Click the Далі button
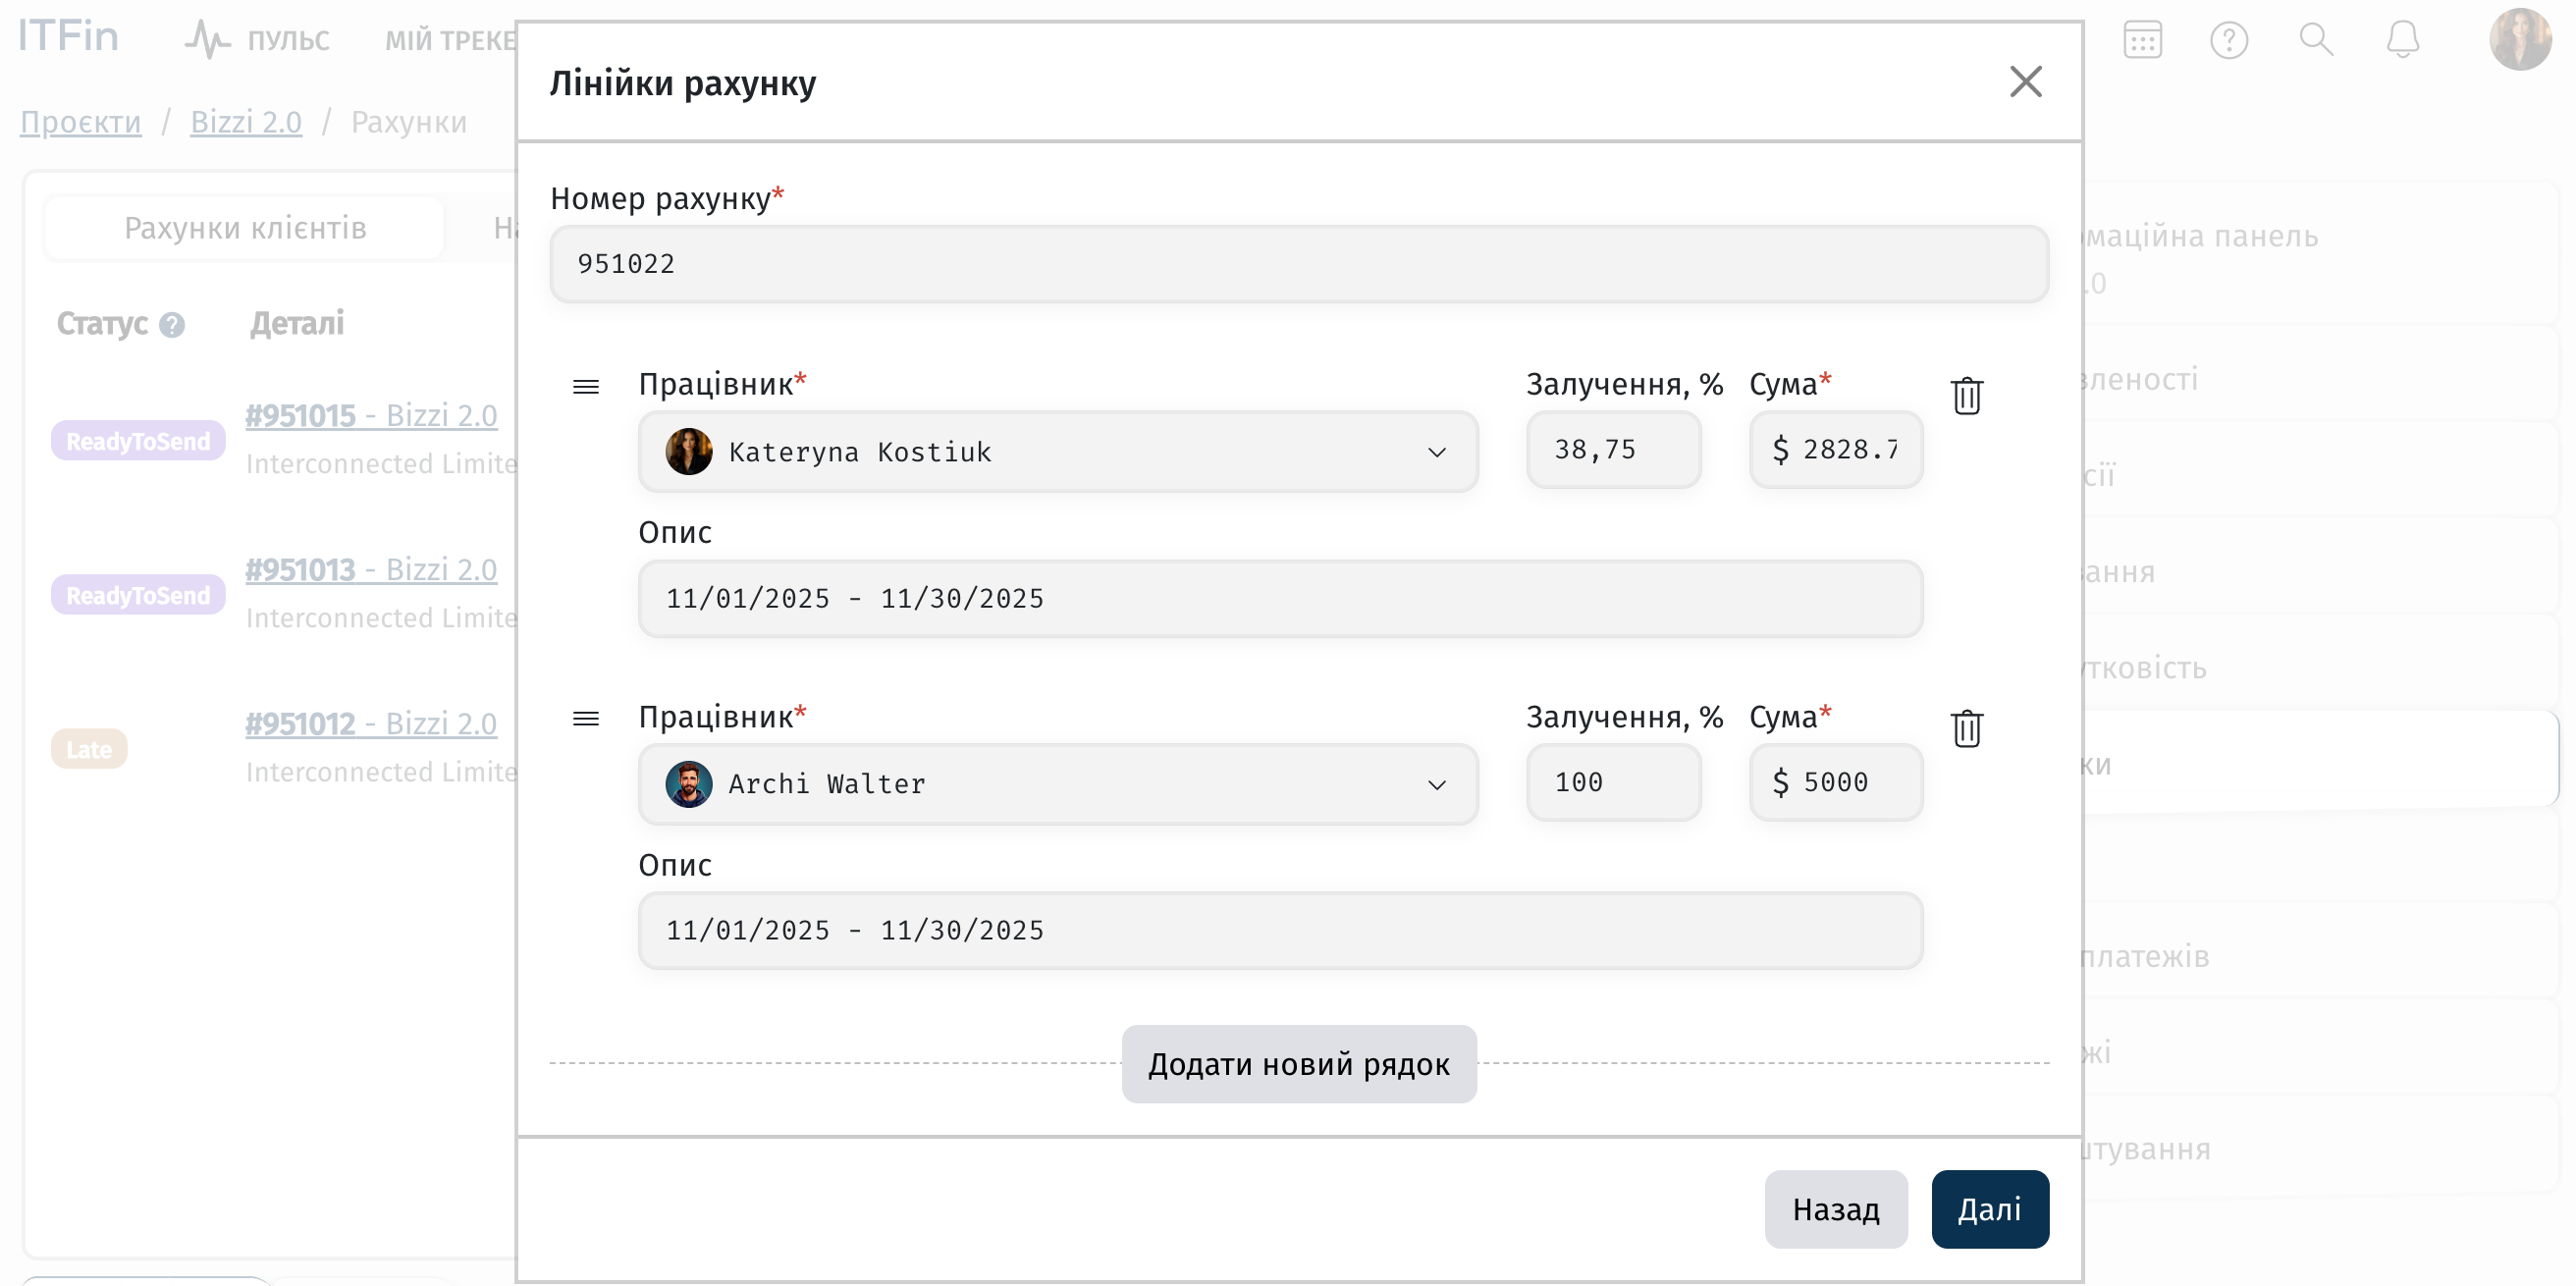The width and height of the screenshot is (2576, 1286). pos(1989,1209)
